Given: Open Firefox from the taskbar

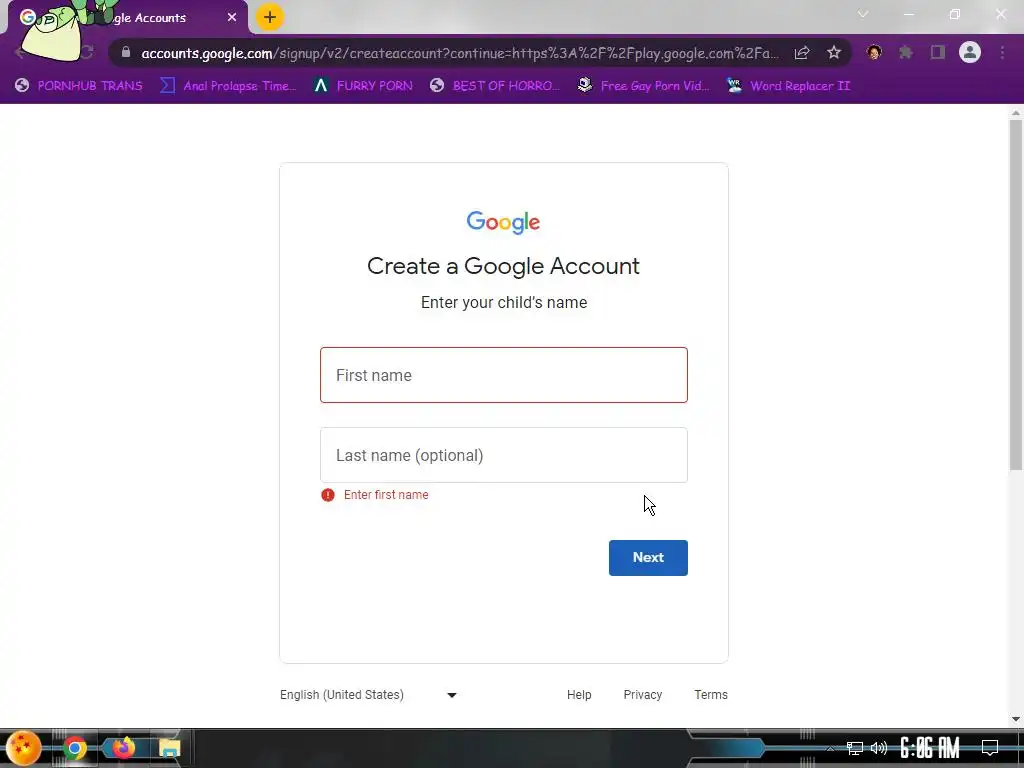Looking at the screenshot, I should point(122,748).
